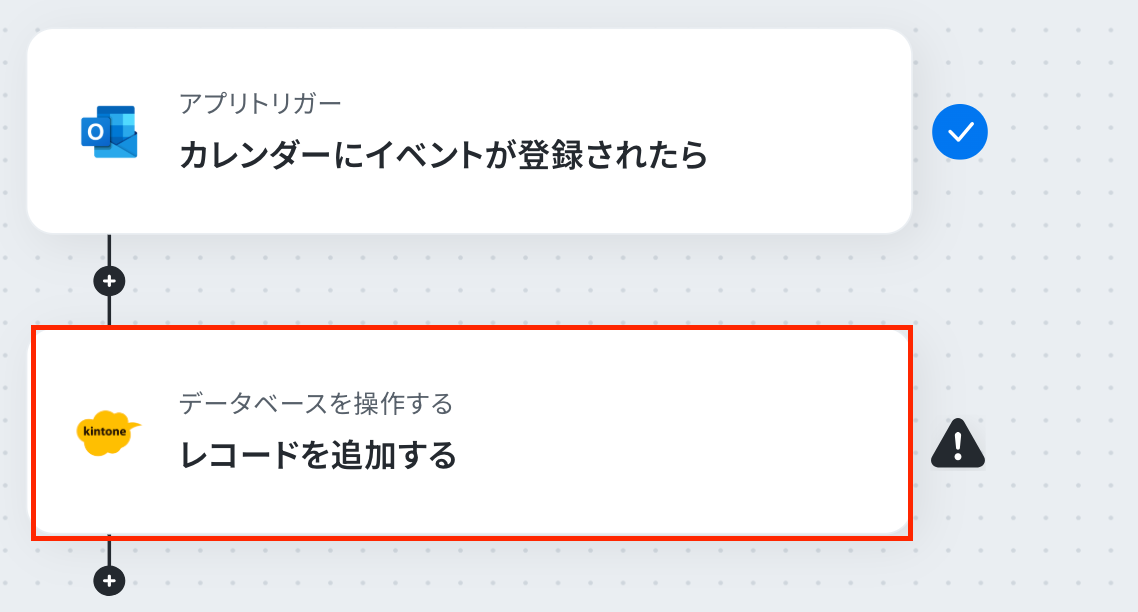This screenshot has height=612, width=1138.
Task: Click the connector line above the bottom plus button
Action: pos(109,552)
